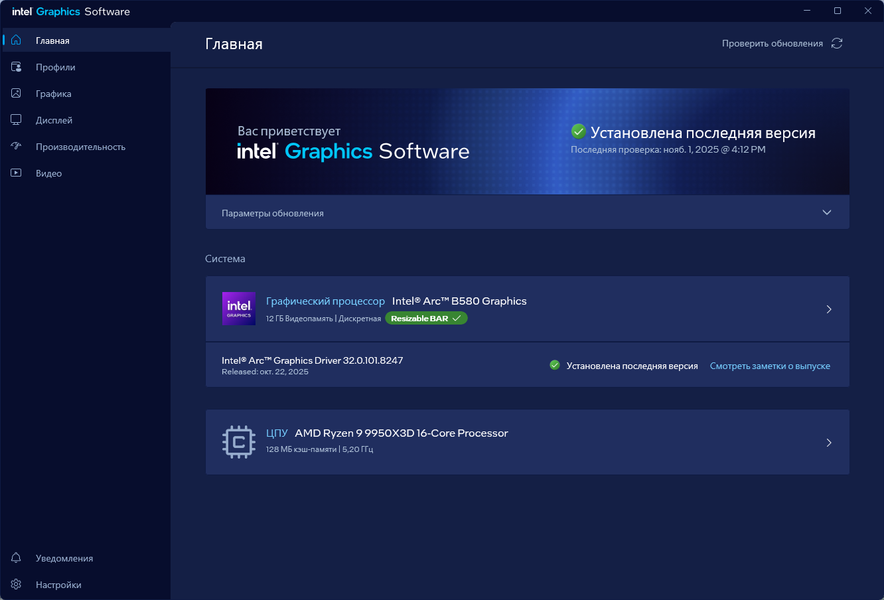The height and width of the screenshot is (600, 884).
Task: Click the Производительность gauge icon
Action: pos(16,146)
